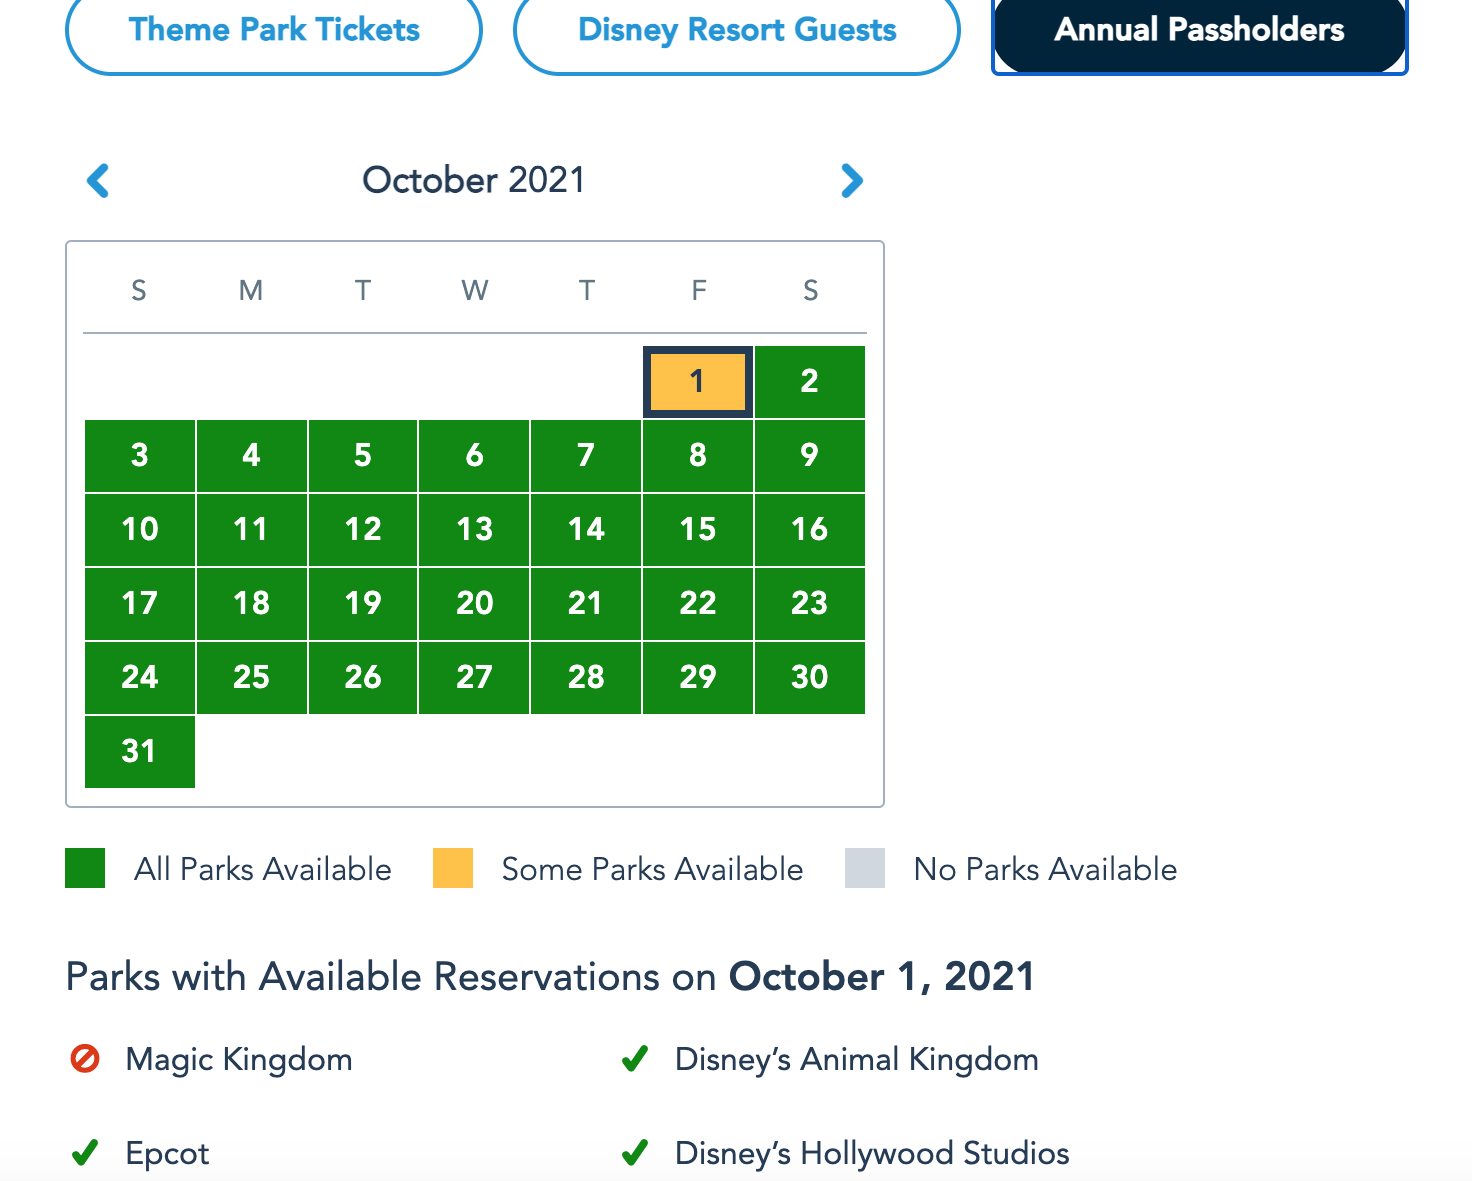The width and height of the screenshot is (1472, 1181).
Task: Select the Annual Passholders tab
Action: coord(1199,30)
